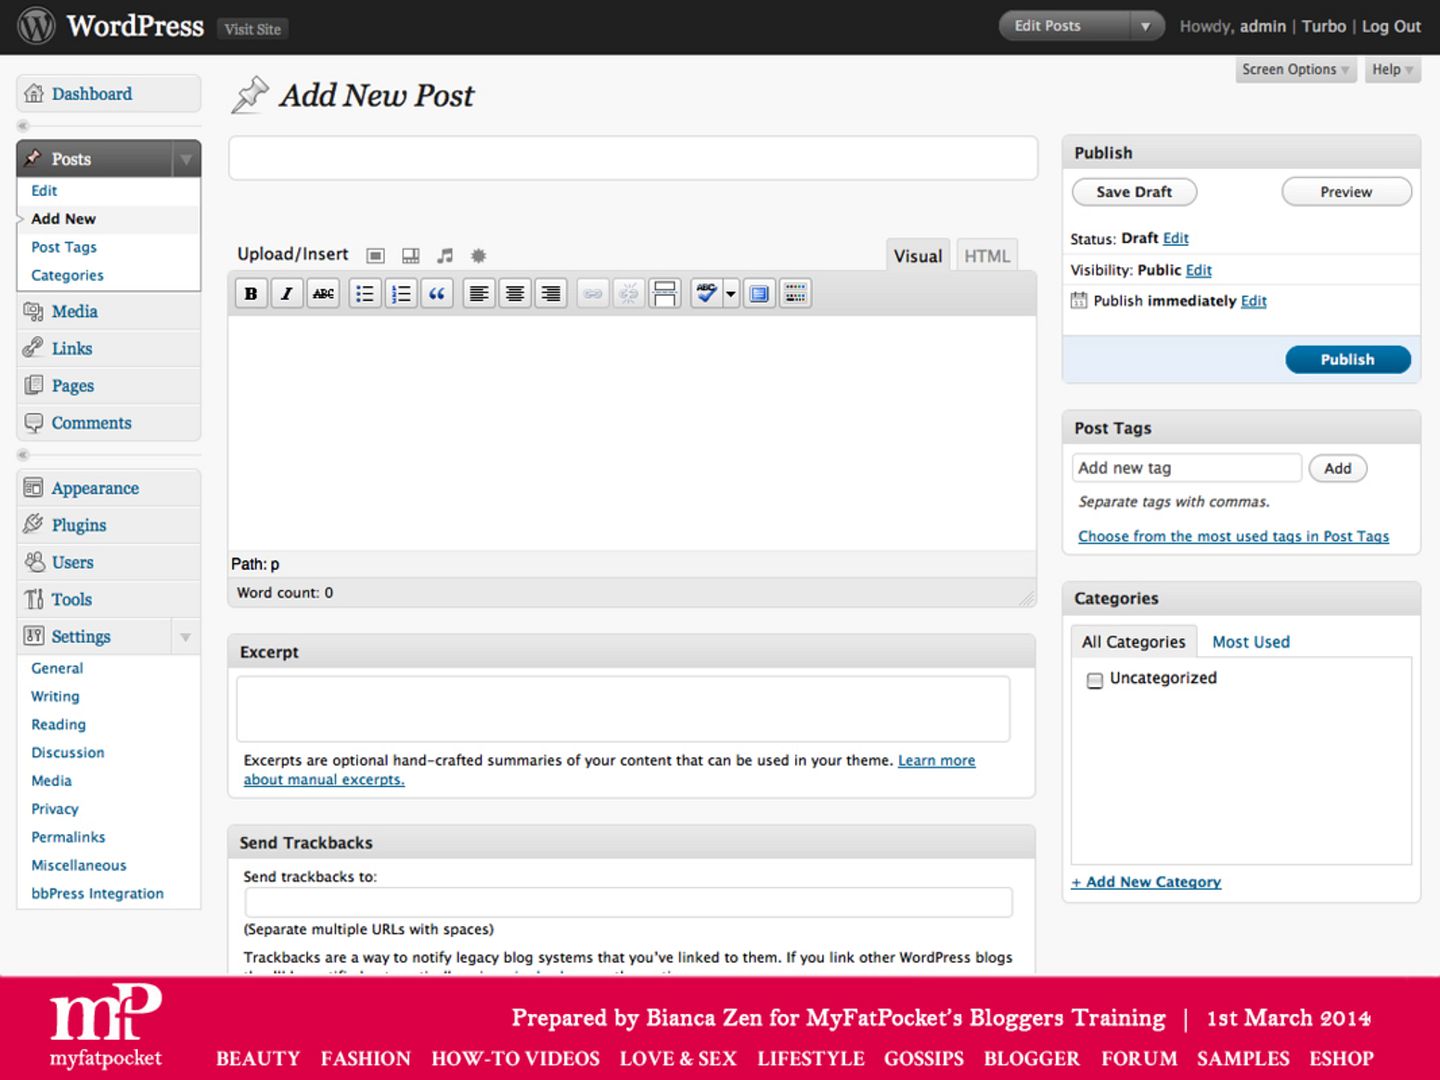1440x1080 pixels.
Task: Toggle fullscreen editing mode
Action: tap(760, 294)
